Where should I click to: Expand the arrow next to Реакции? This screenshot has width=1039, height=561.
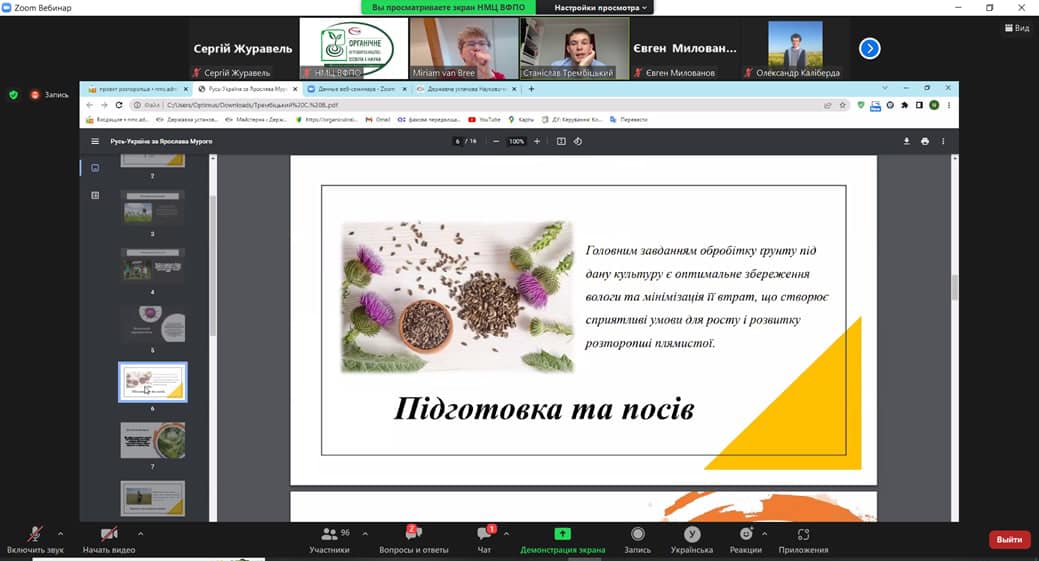click(x=765, y=533)
